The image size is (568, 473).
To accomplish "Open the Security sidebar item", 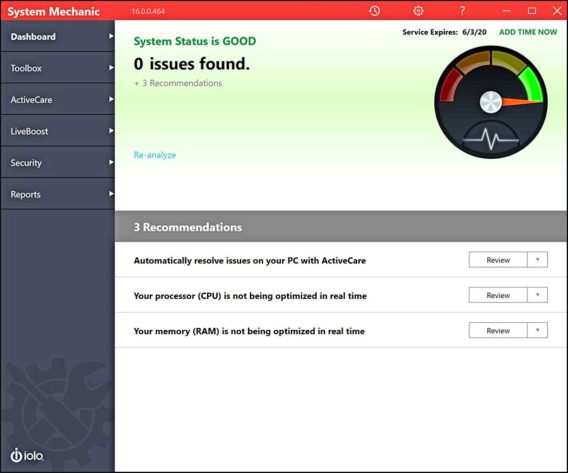I will pyautogui.click(x=58, y=162).
